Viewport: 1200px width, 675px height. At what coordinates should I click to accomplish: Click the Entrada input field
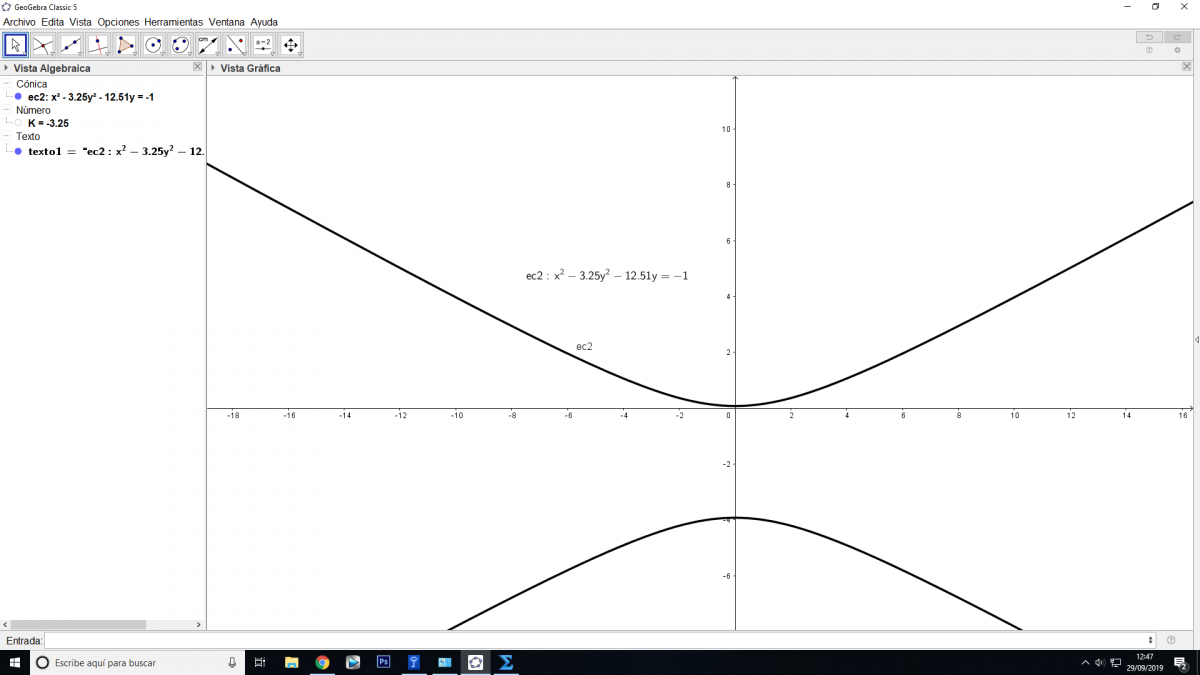coord(598,640)
